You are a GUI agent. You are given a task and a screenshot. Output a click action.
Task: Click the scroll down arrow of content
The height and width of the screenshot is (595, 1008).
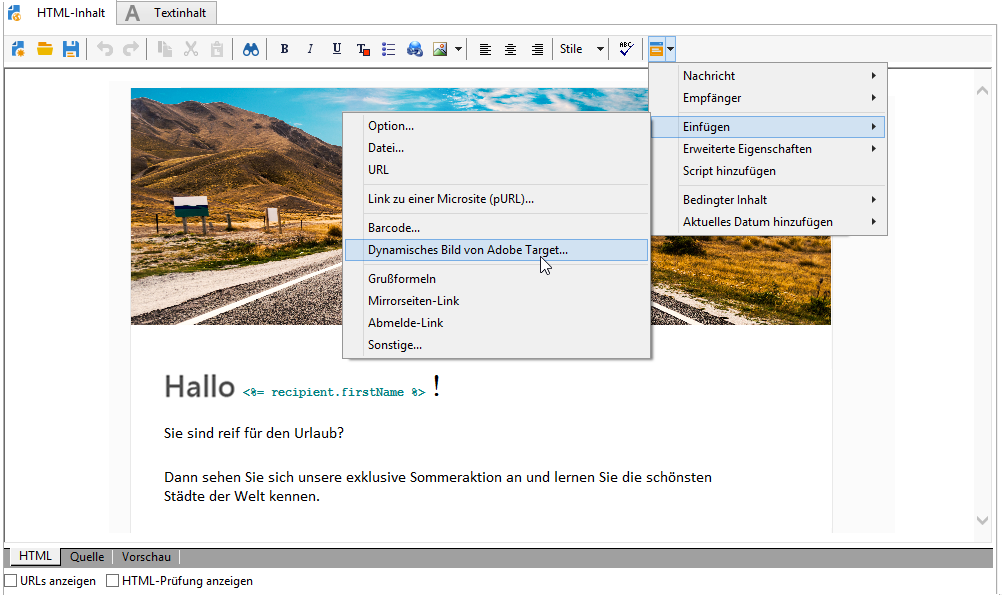(x=982, y=520)
